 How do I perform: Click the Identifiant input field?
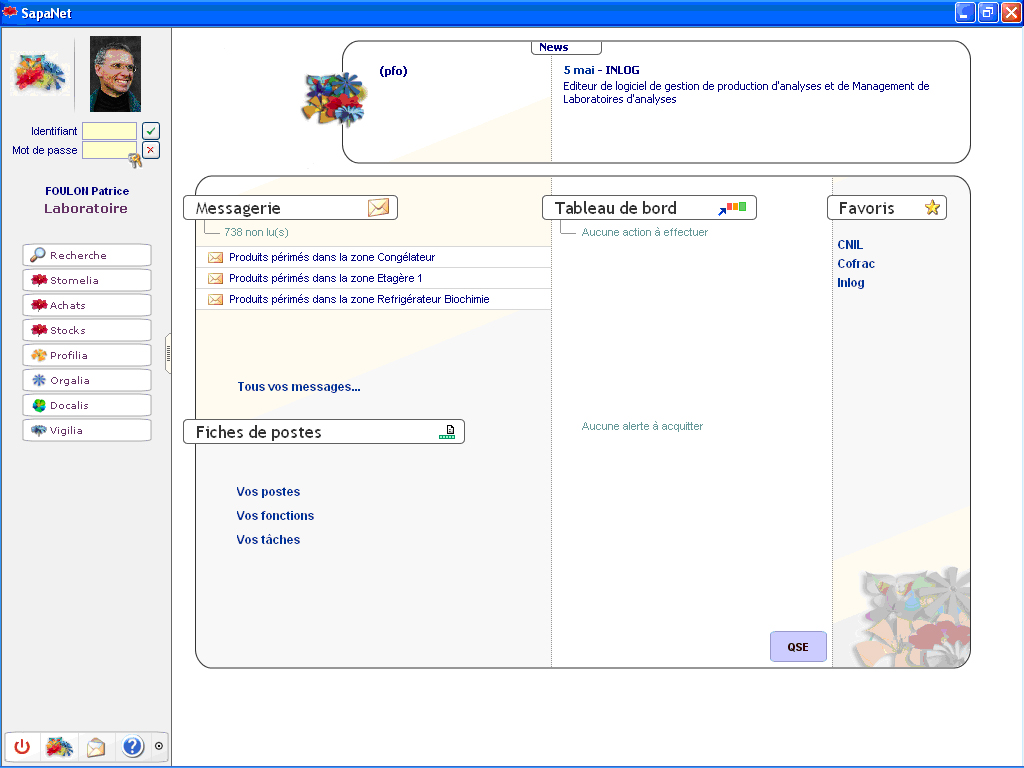109,131
